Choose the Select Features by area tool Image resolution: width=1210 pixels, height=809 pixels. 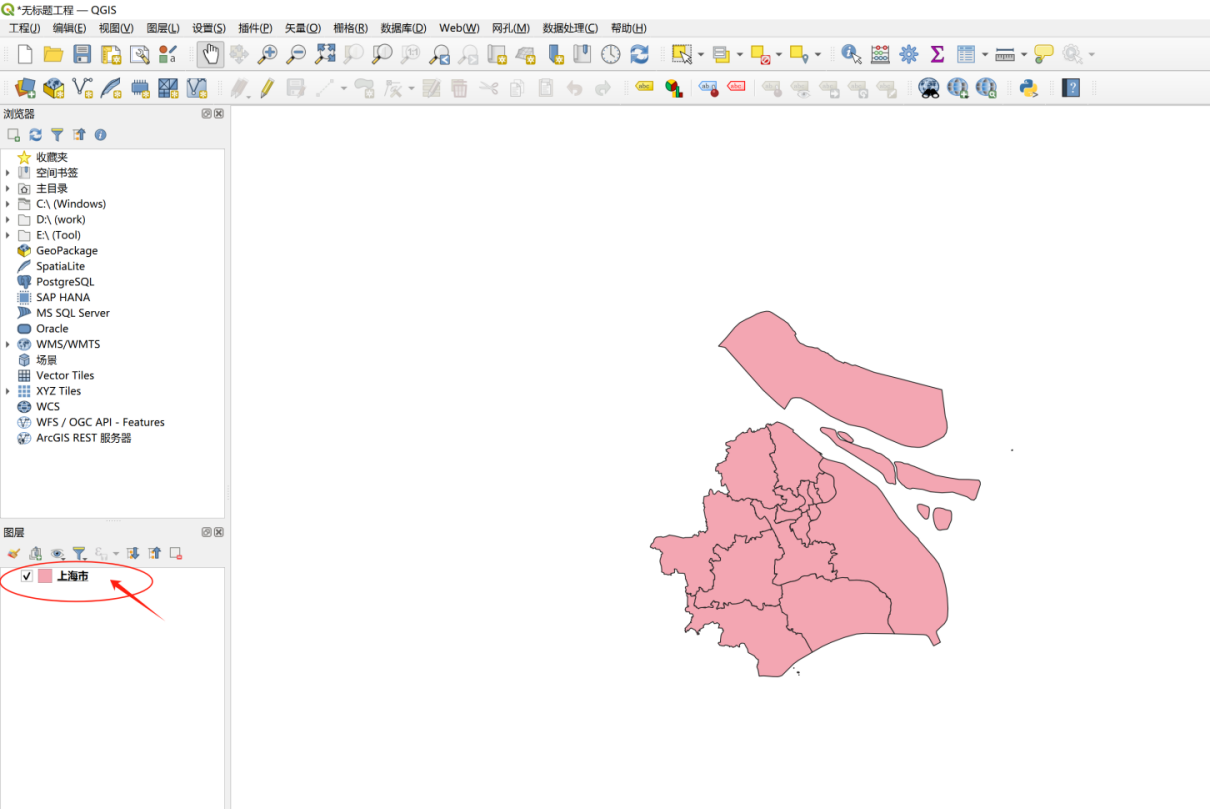point(682,55)
